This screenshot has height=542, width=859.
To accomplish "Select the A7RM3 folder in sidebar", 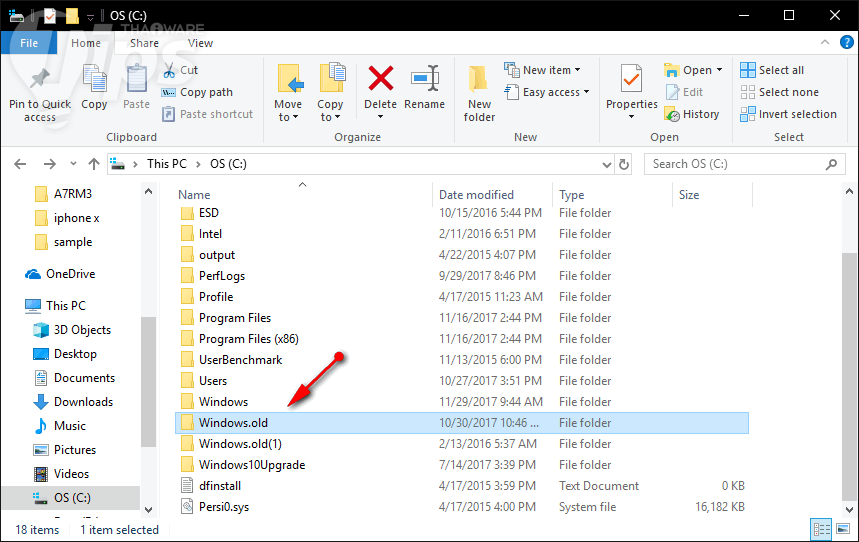I will (63, 193).
